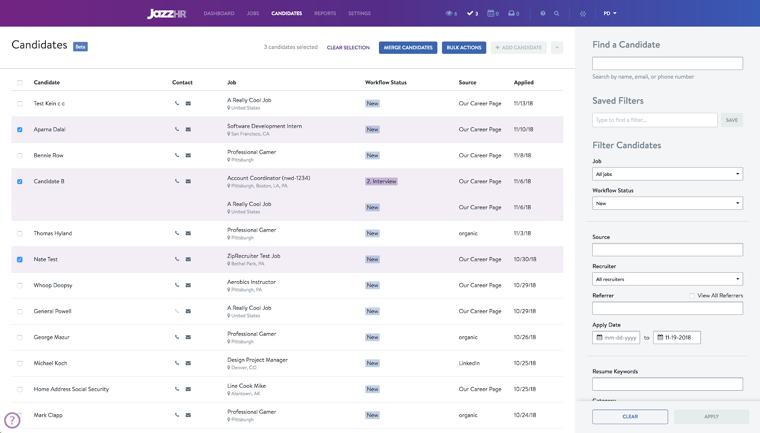Click the Saved Filters search field
This screenshot has height=433, width=760.
(655, 120)
